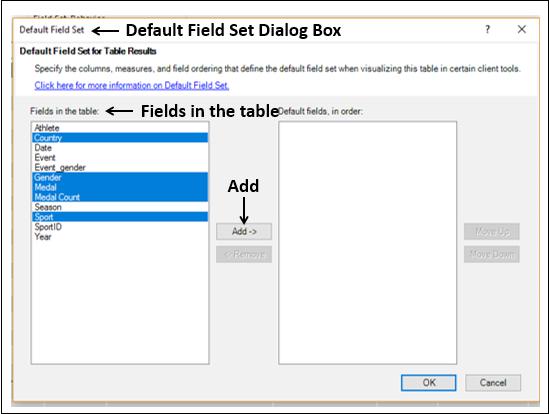Image resolution: width=549 pixels, height=414 pixels.
Task: Click inside the Default fields in order list
Action: click(x=368, y=243)
